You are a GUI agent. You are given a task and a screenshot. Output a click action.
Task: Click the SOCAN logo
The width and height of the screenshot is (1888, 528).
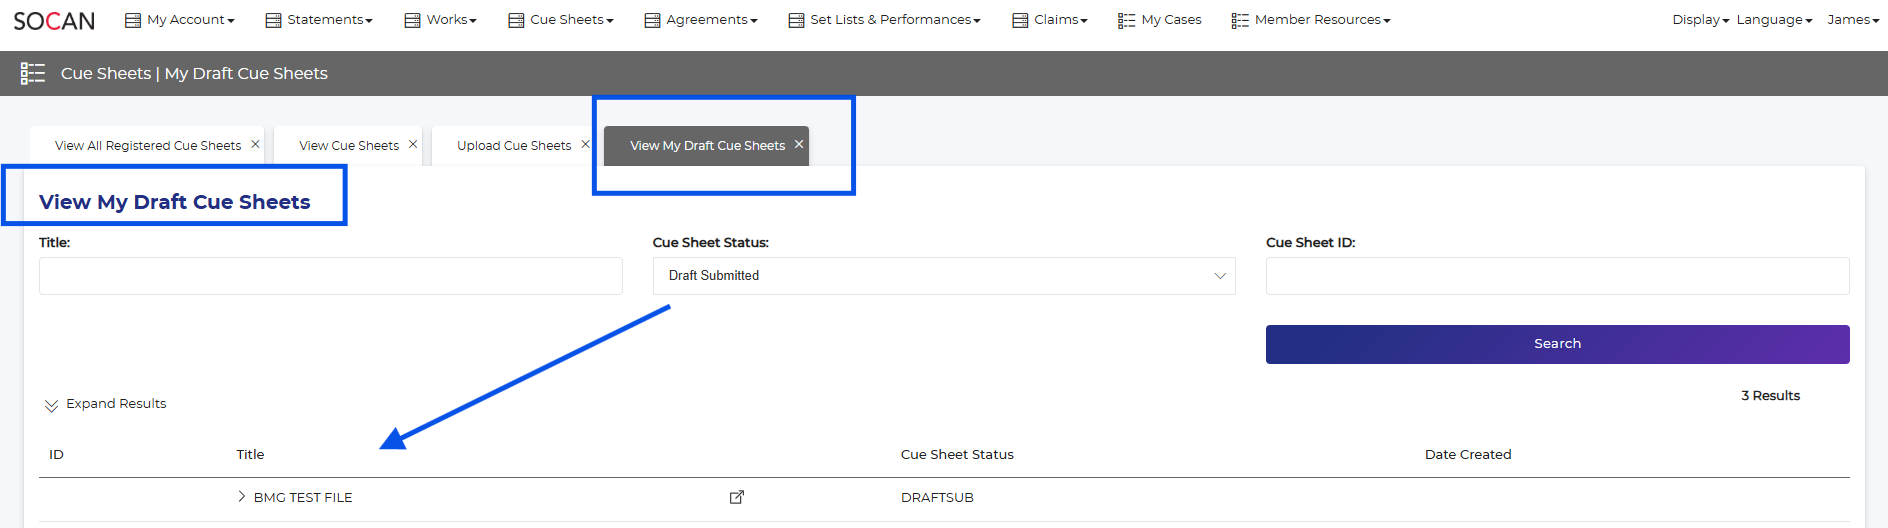pyautogui.click(x=54, y=21)
